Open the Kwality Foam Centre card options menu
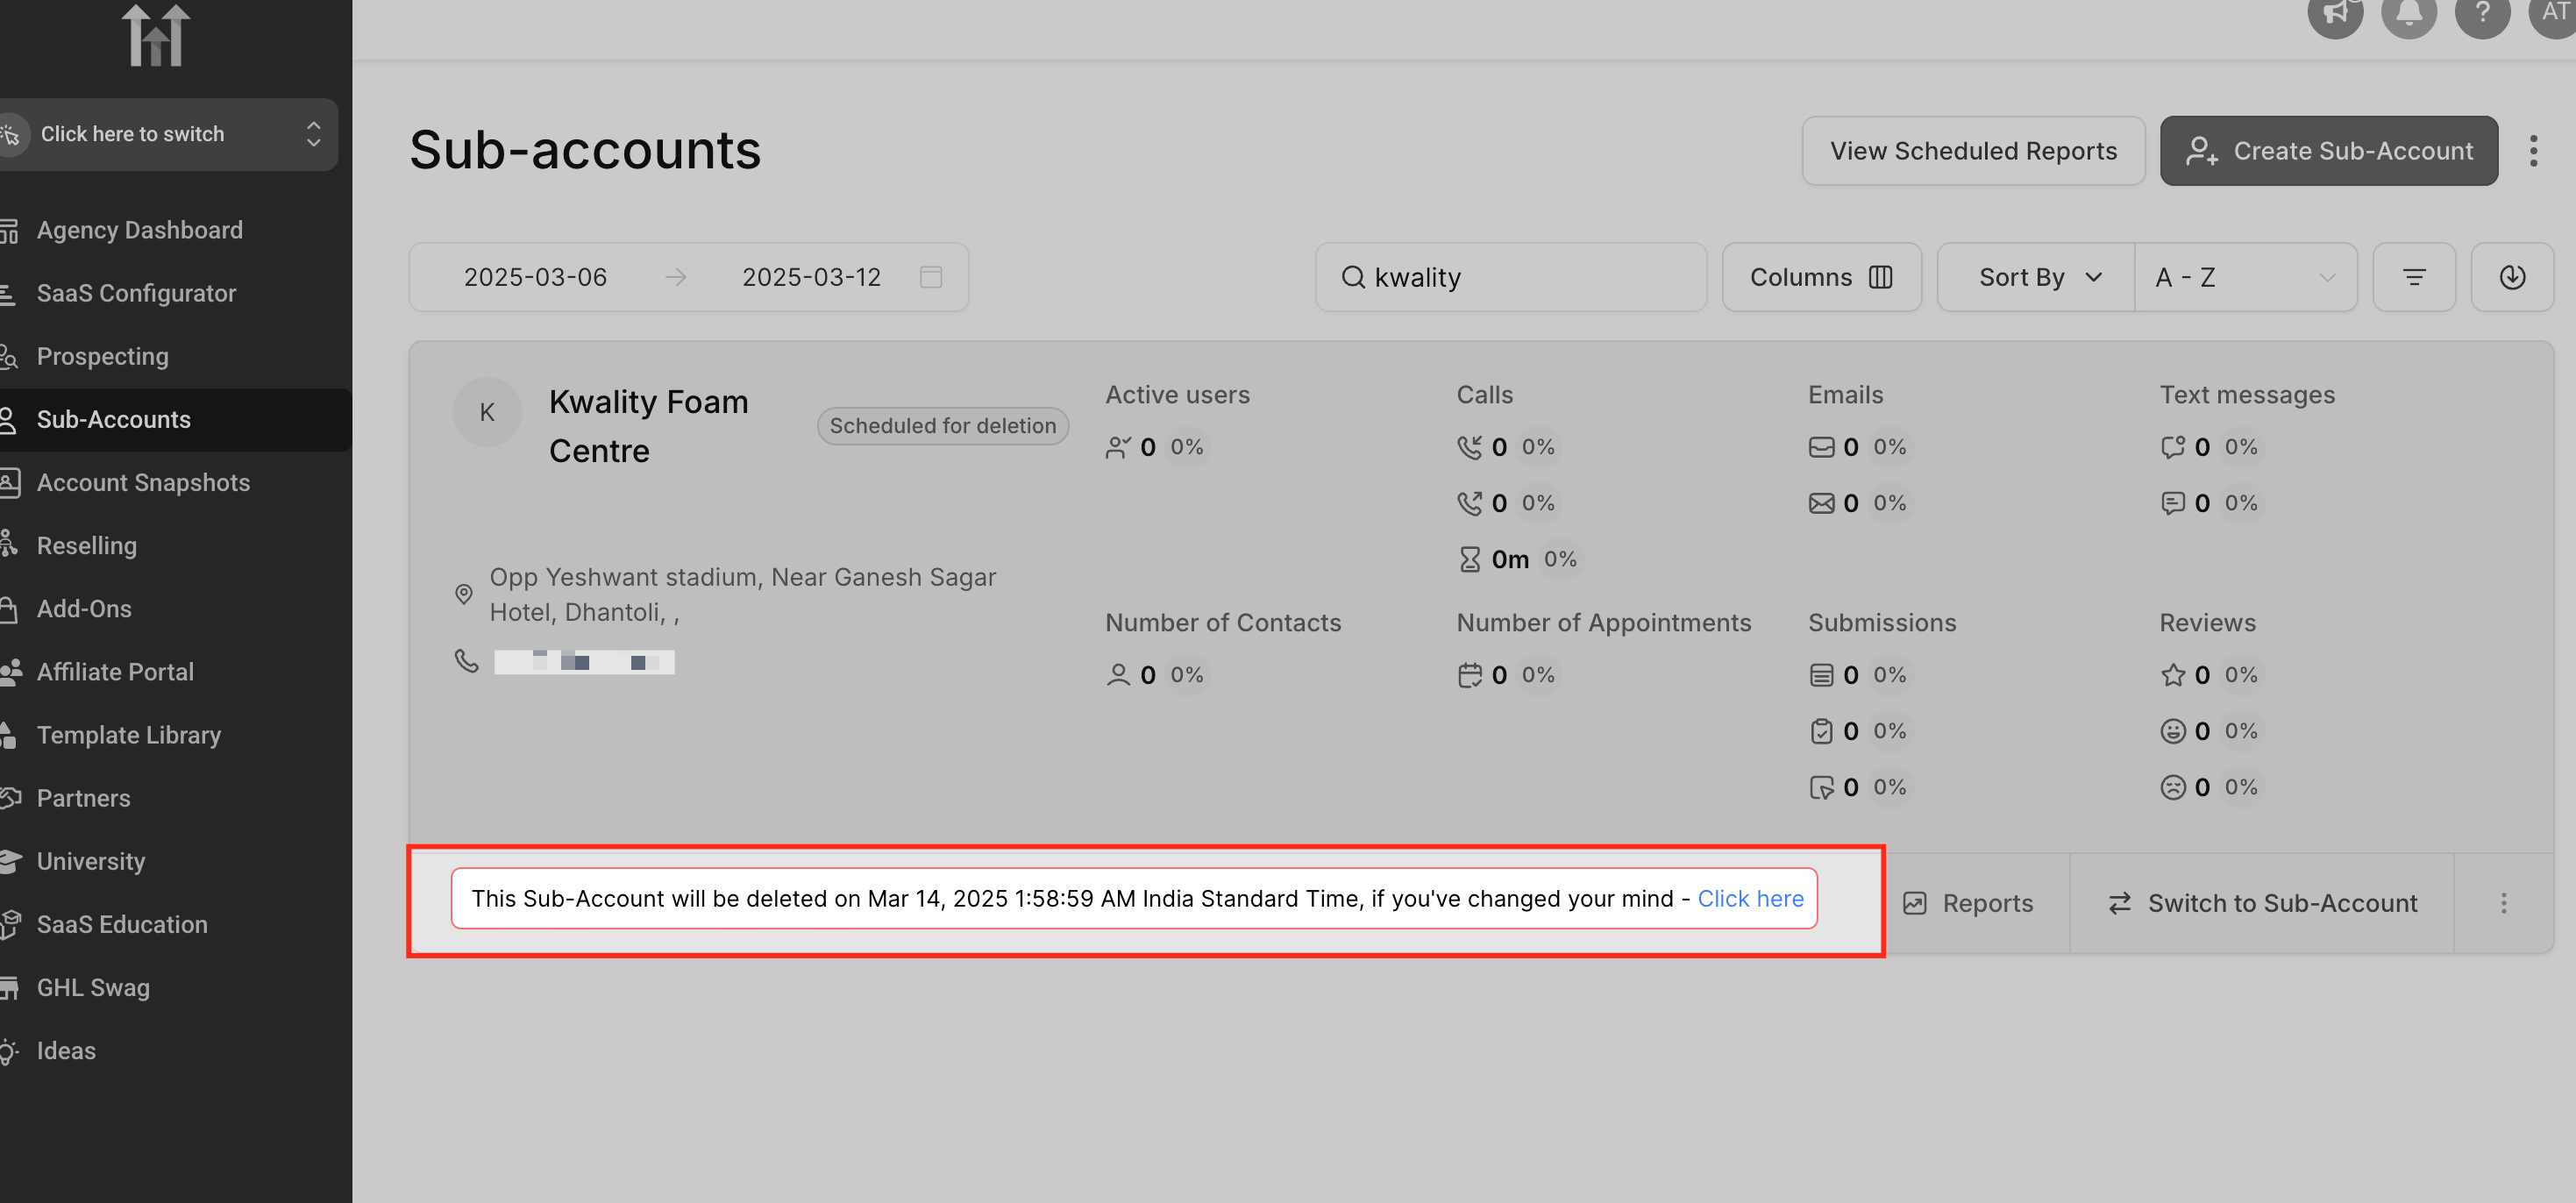 coord(2503,903)
